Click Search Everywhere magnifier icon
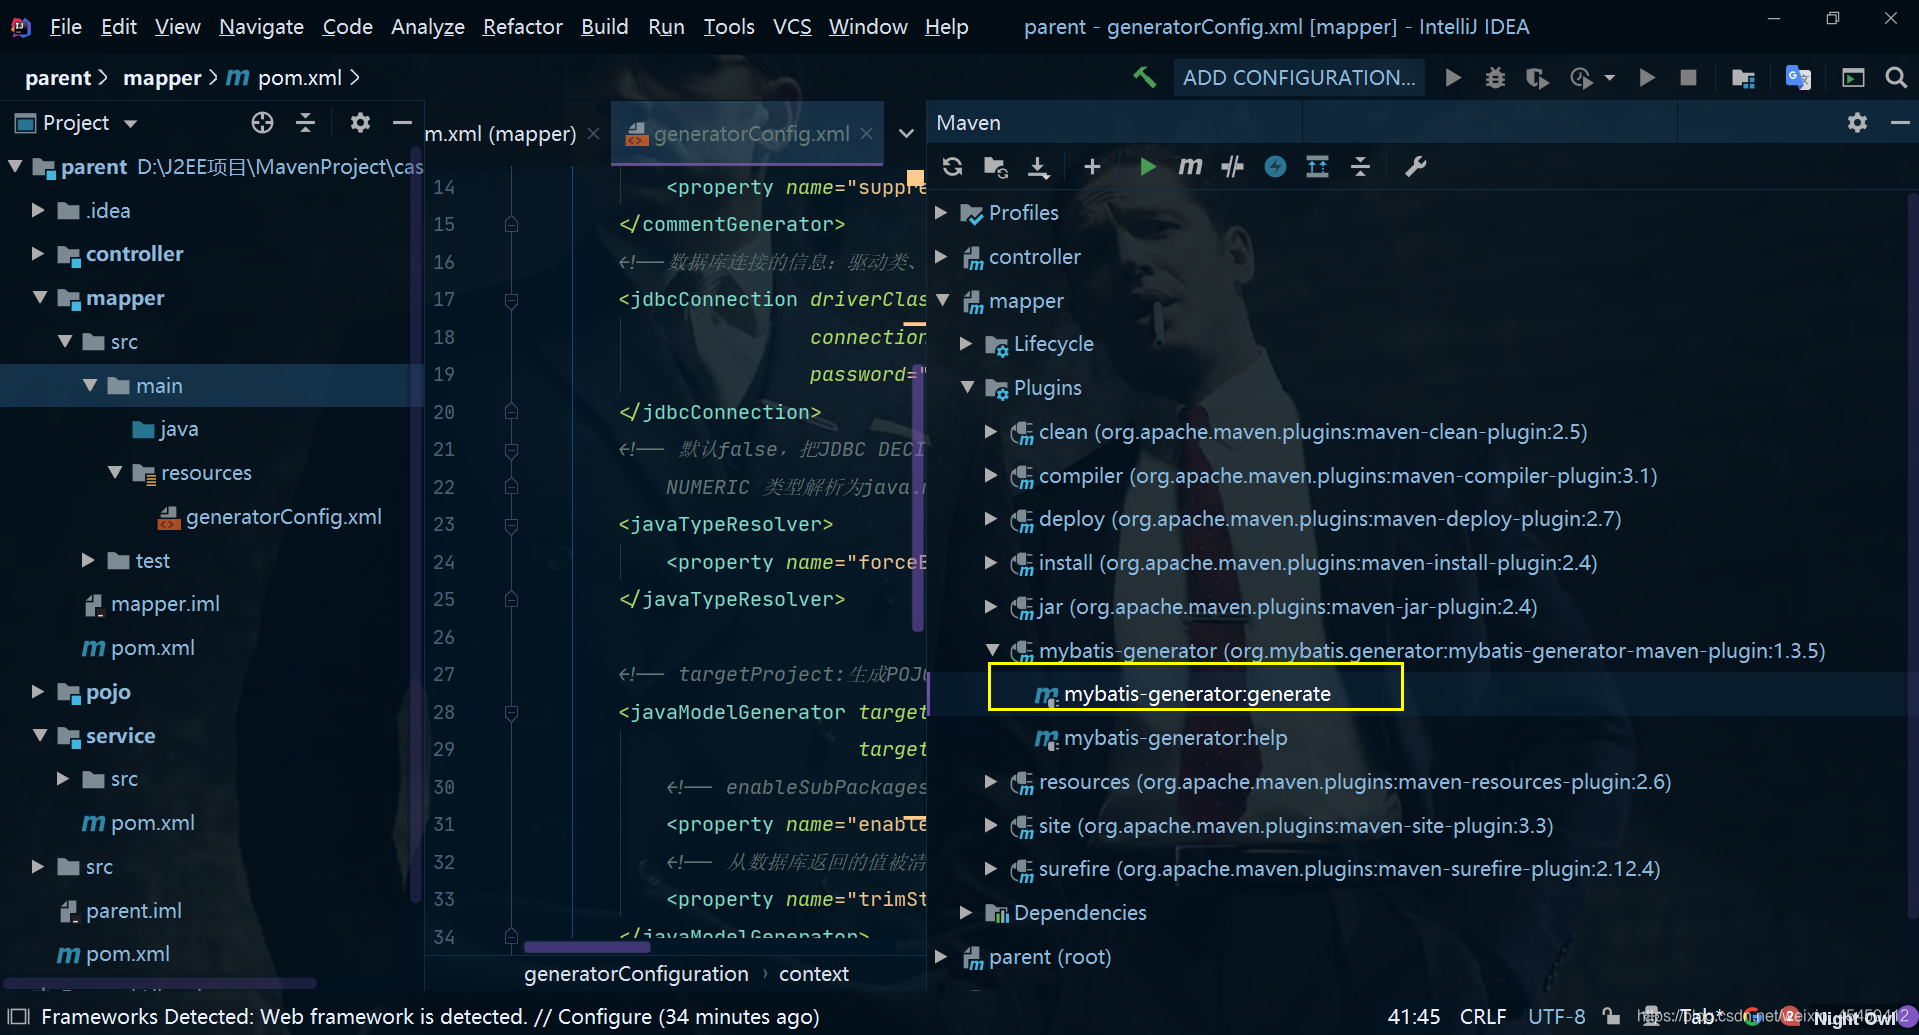 (1895, 77)
